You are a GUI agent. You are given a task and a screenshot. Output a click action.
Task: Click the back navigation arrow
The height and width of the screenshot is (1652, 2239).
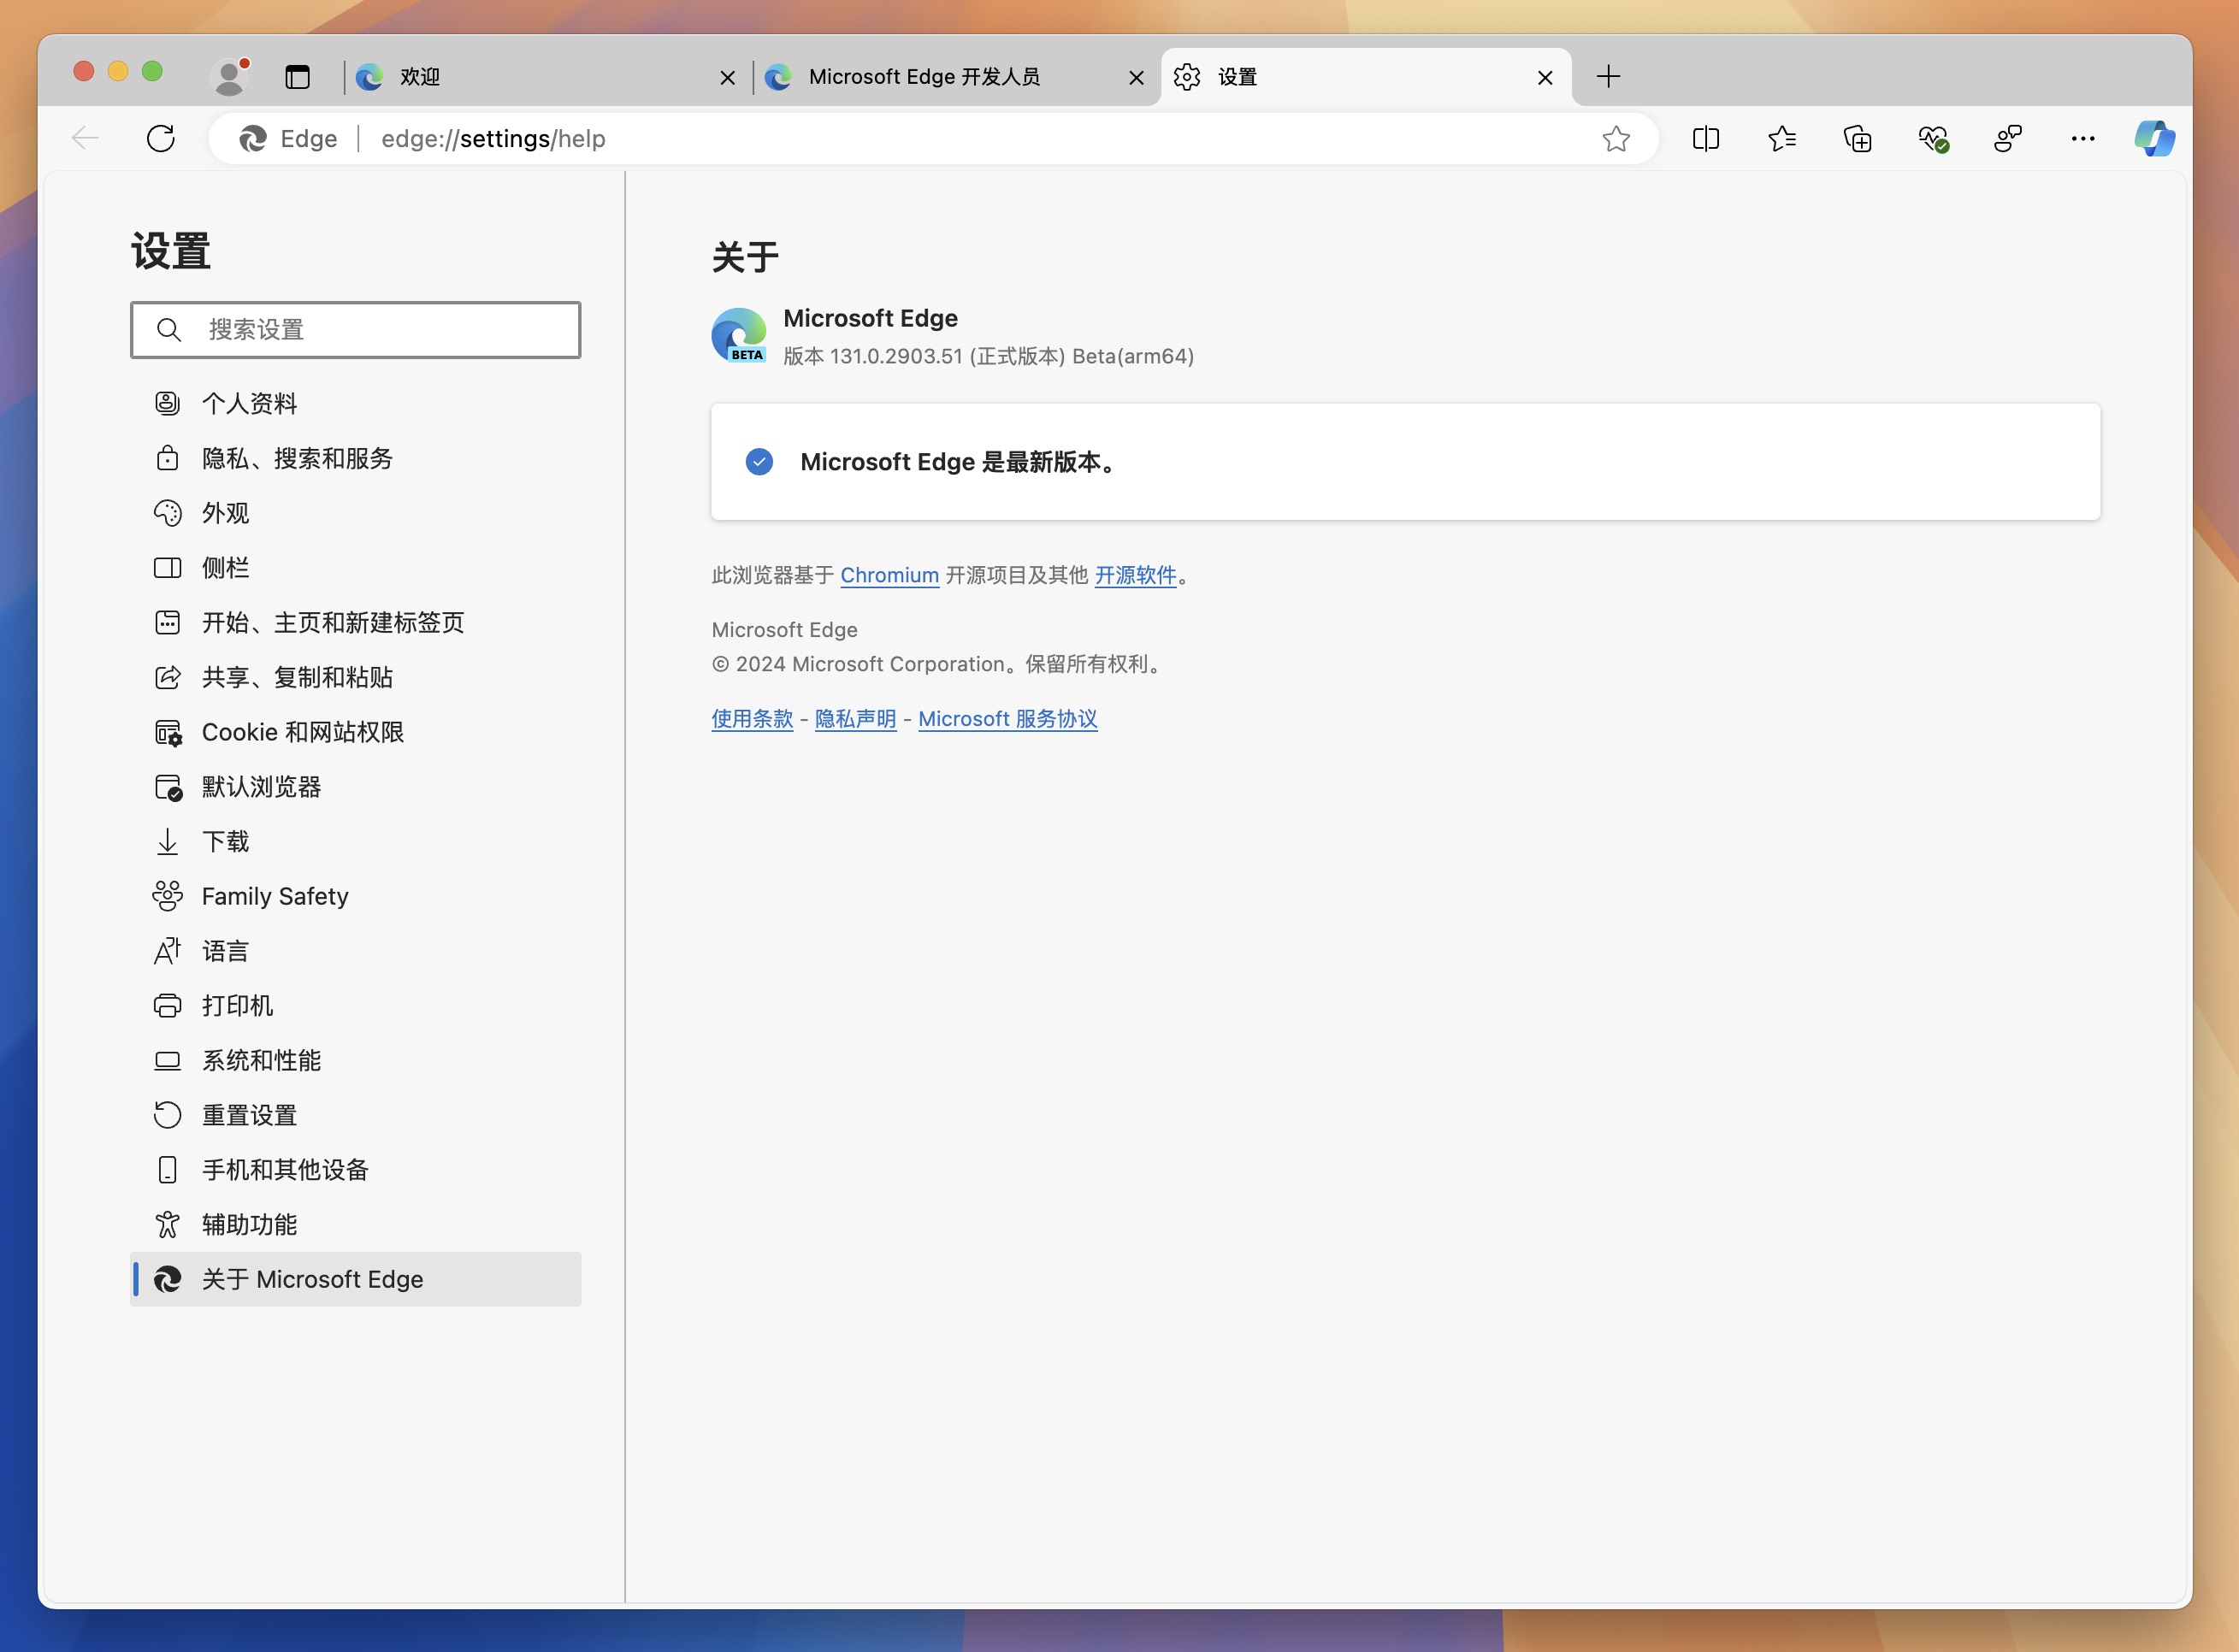pos(86,138)
